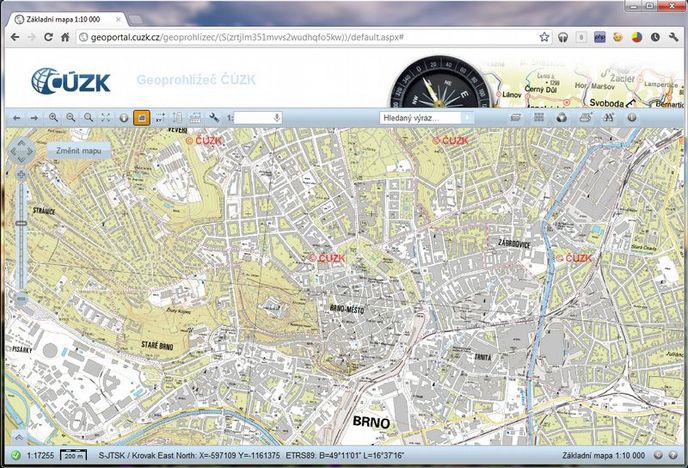688x468 pixels.
Task: Select the distance measurement tool
Action: pyautogui.click(x=177, y=118)
